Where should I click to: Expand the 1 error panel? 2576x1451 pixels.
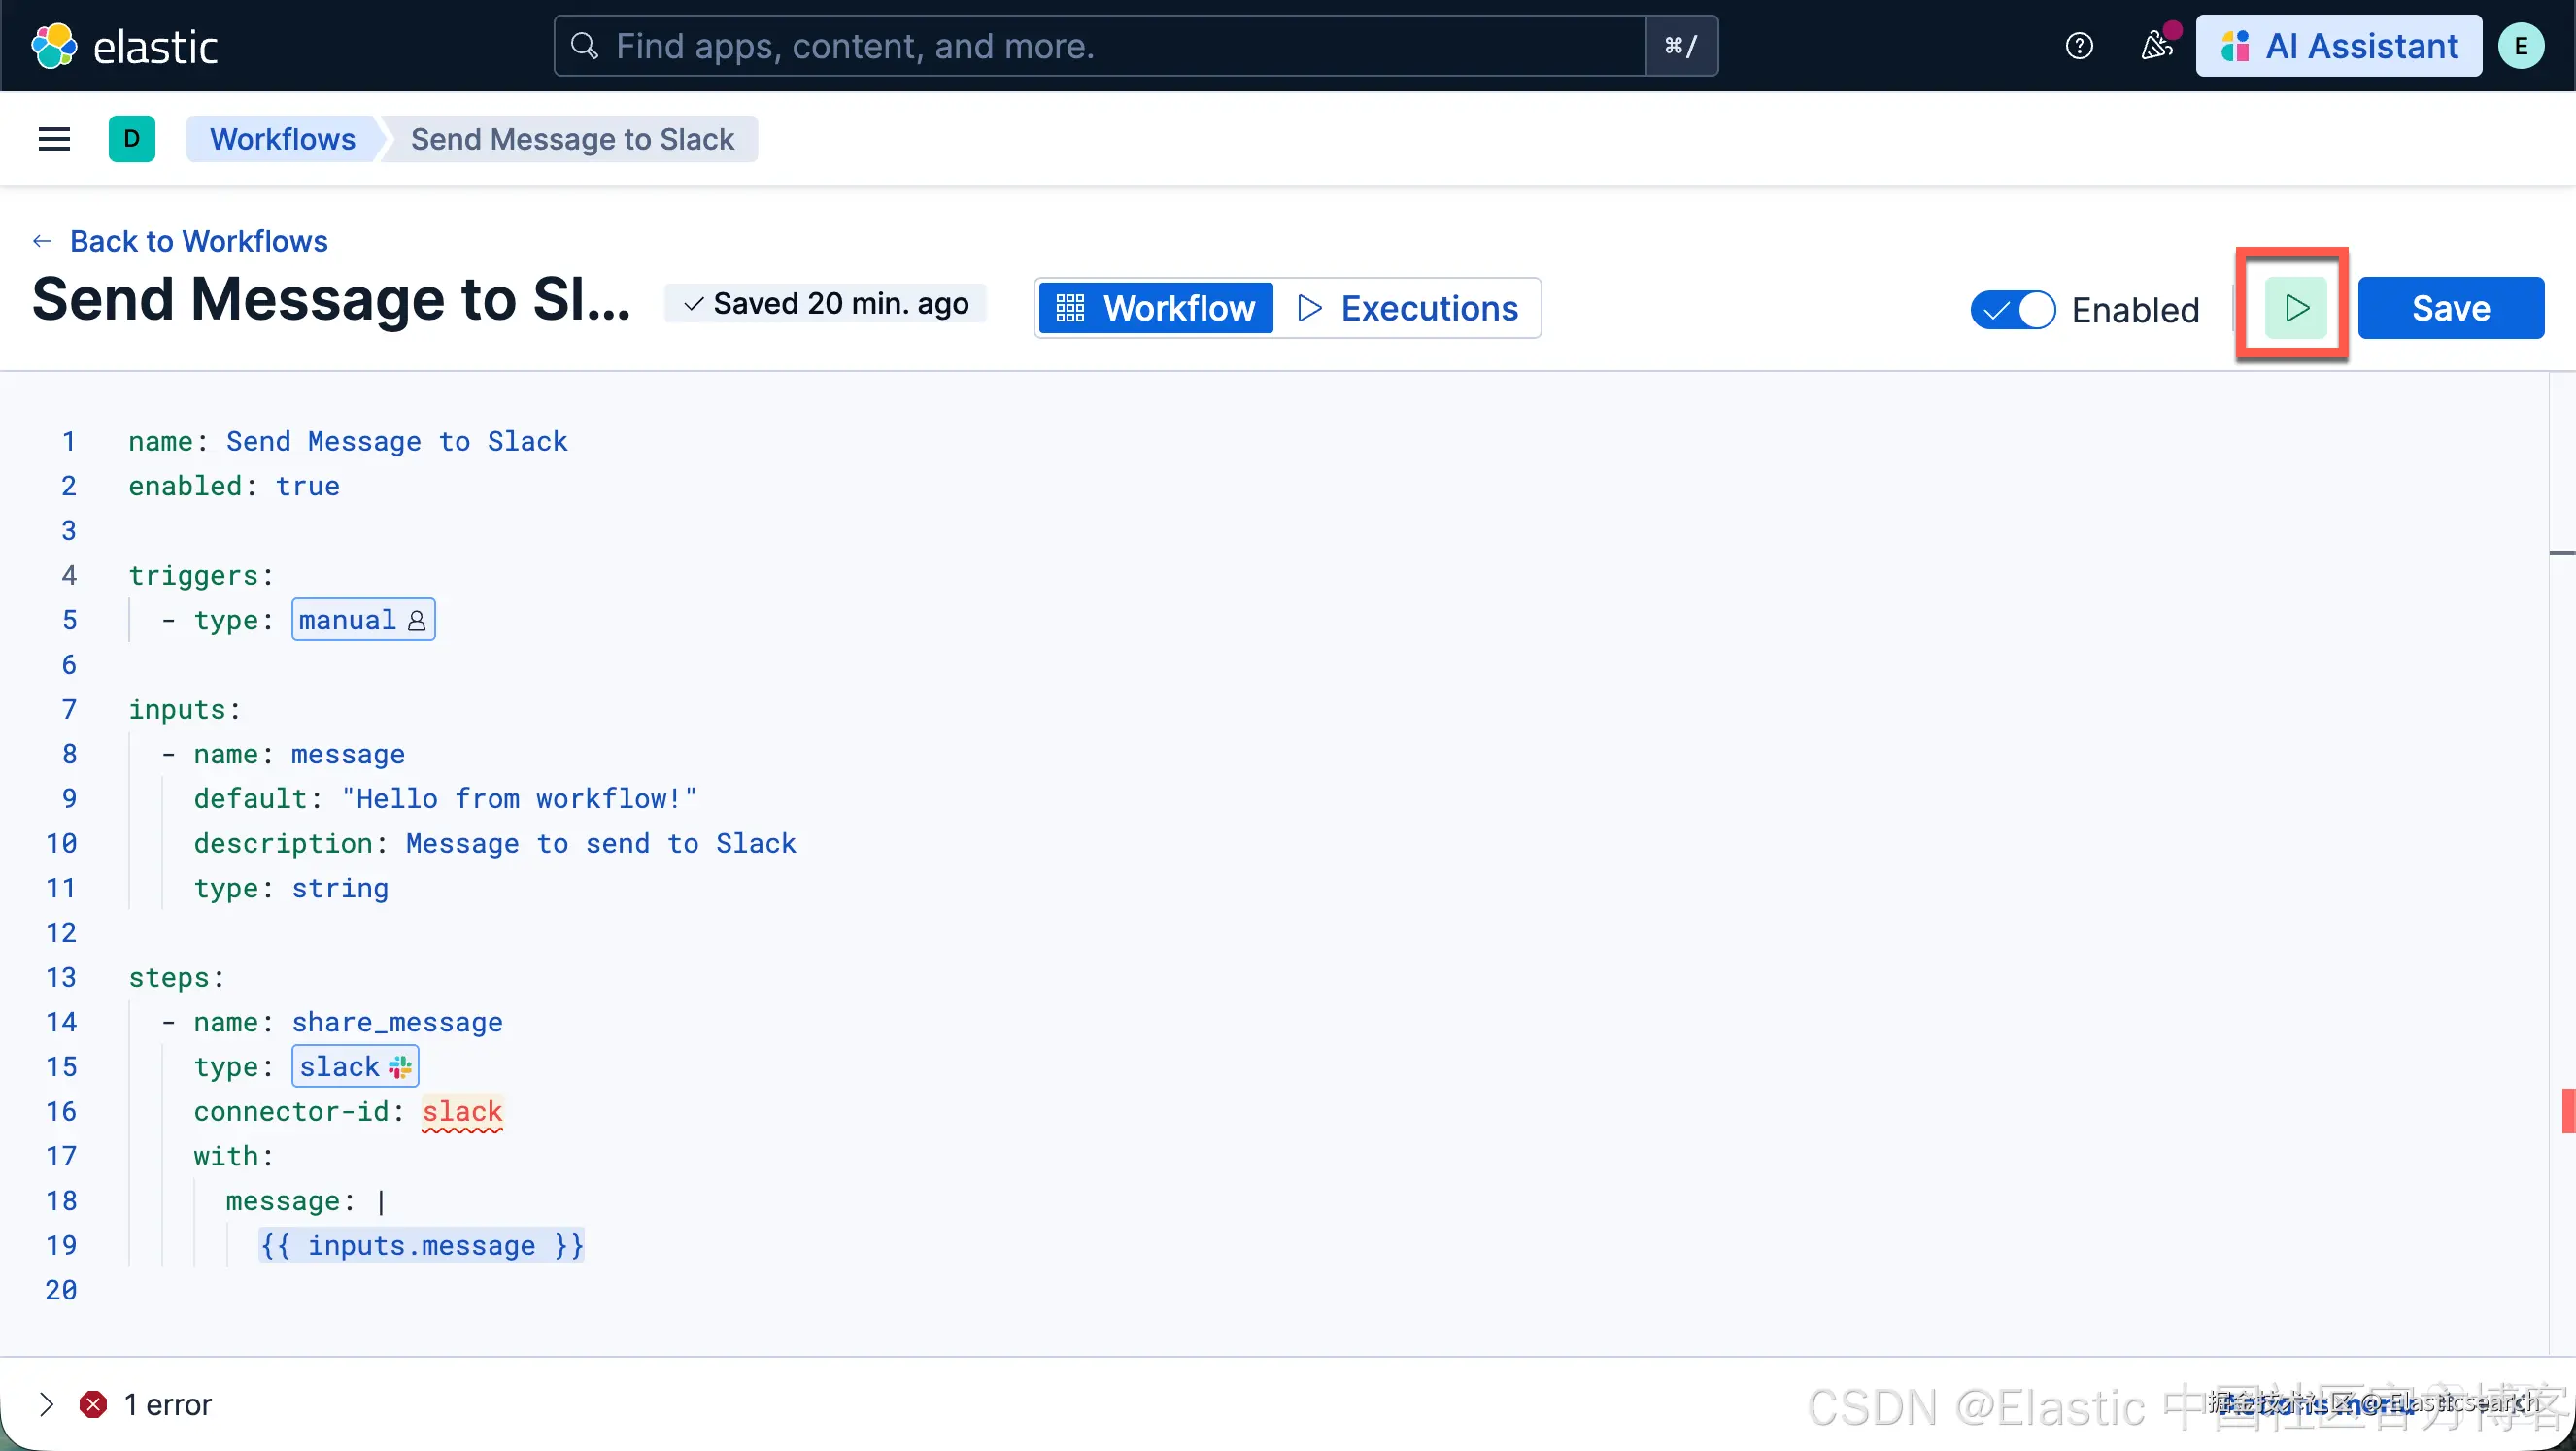[x=46, y=1404]
